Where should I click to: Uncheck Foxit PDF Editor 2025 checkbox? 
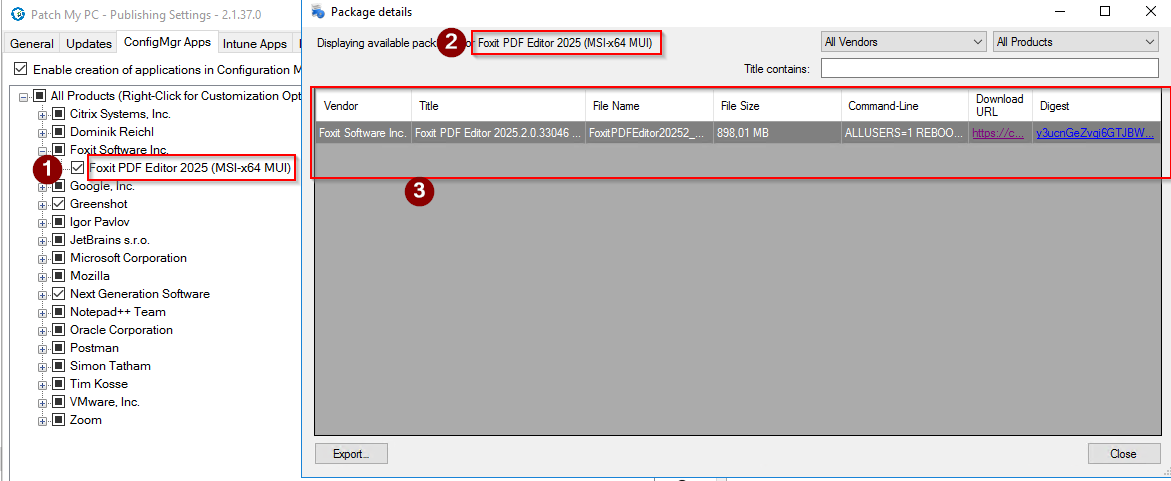pos(77,168)
